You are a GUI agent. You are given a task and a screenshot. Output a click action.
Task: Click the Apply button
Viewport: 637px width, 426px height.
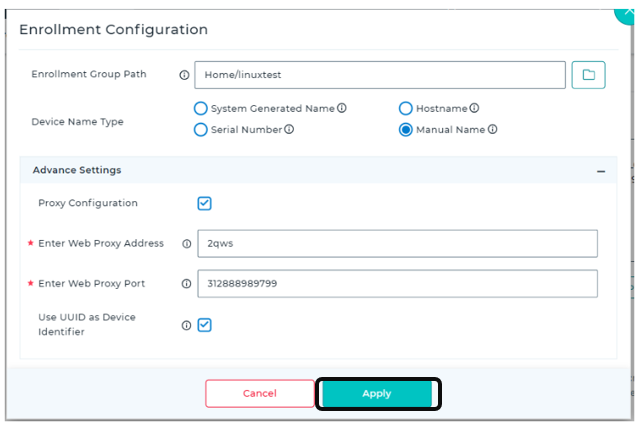tap(377, 394)
